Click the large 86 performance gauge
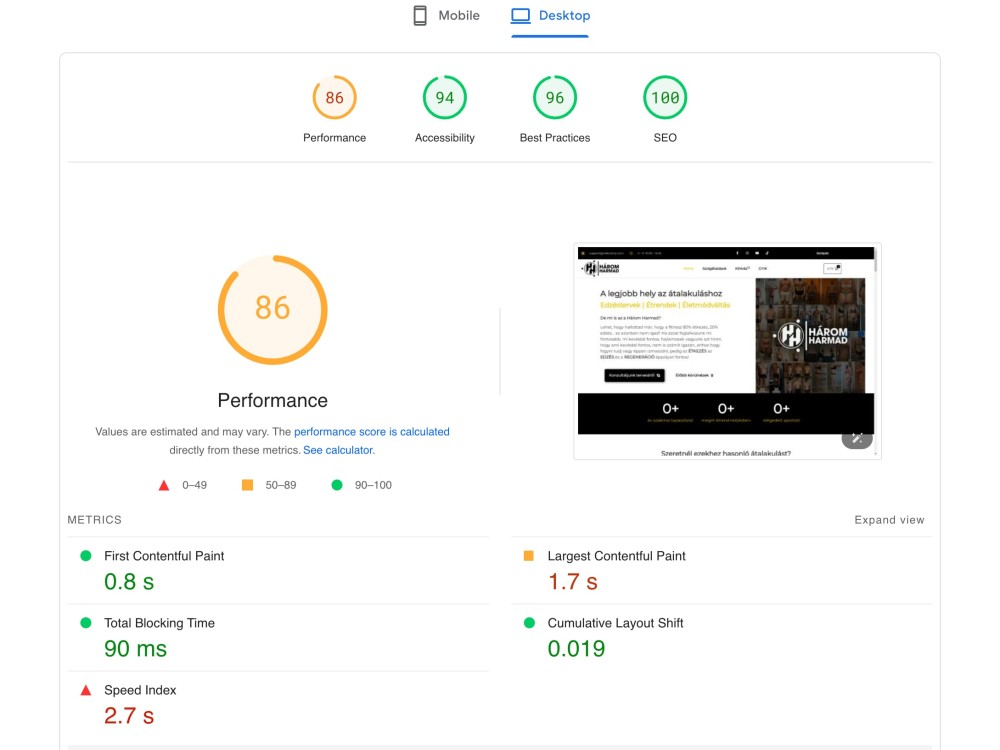This screenshot has height=750, width=1000. click(x=272, y=310)
